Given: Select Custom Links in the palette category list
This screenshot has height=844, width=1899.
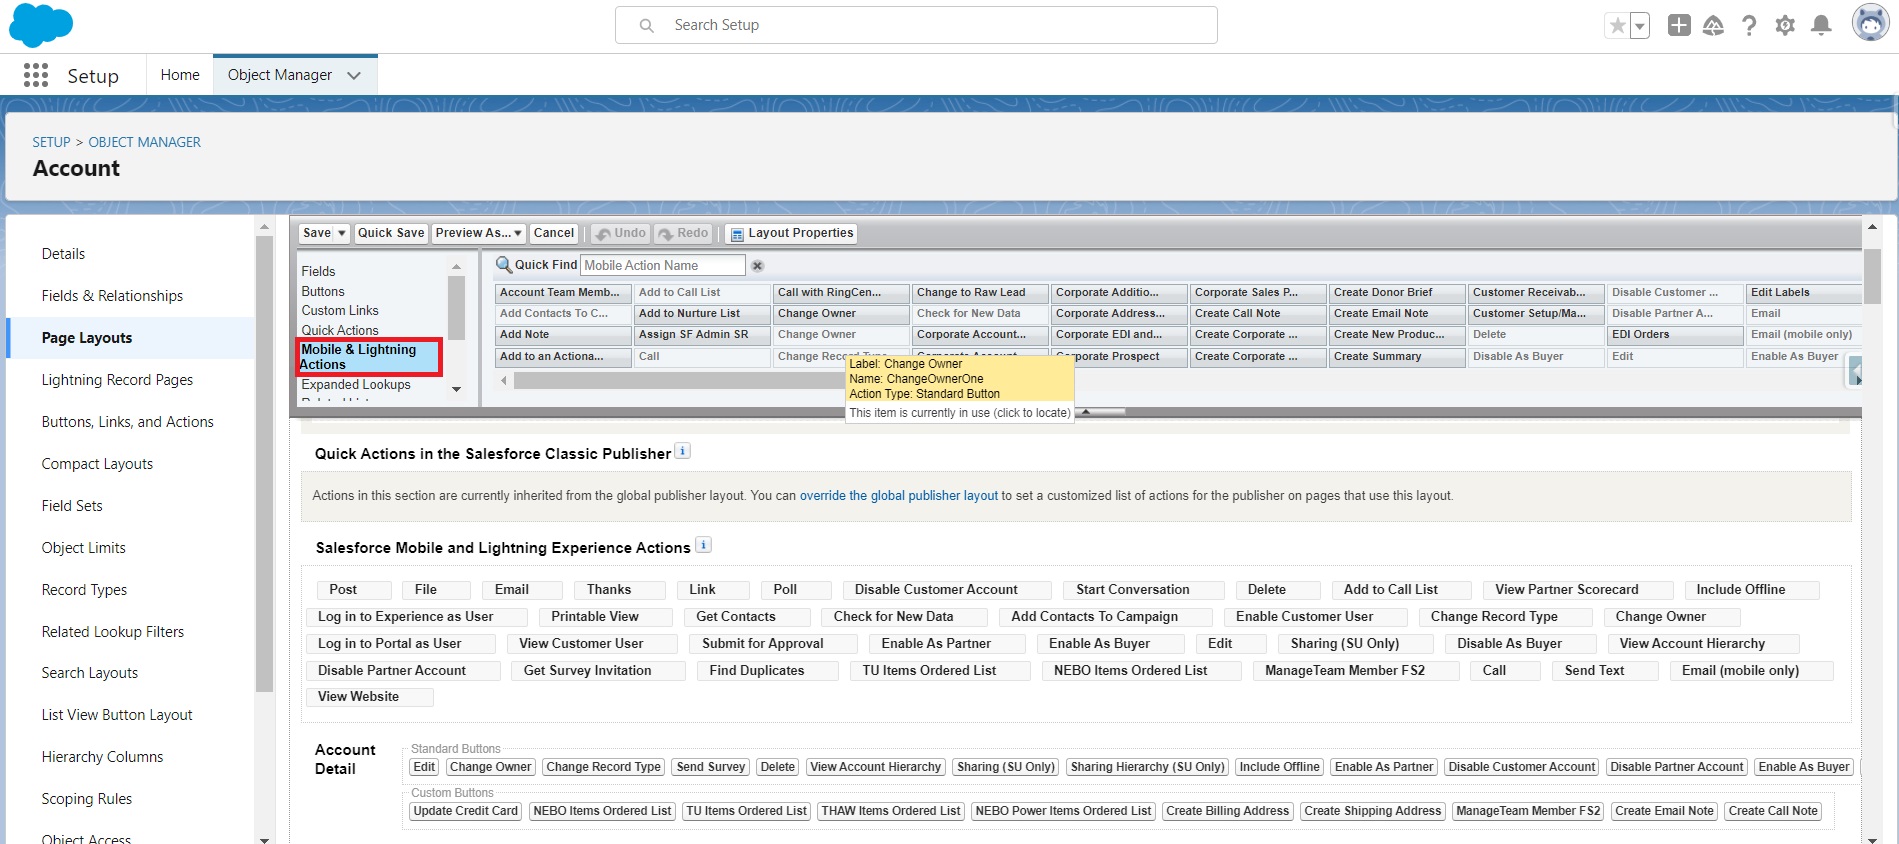Looking at the screenshot, I should (x=340, y=310).
